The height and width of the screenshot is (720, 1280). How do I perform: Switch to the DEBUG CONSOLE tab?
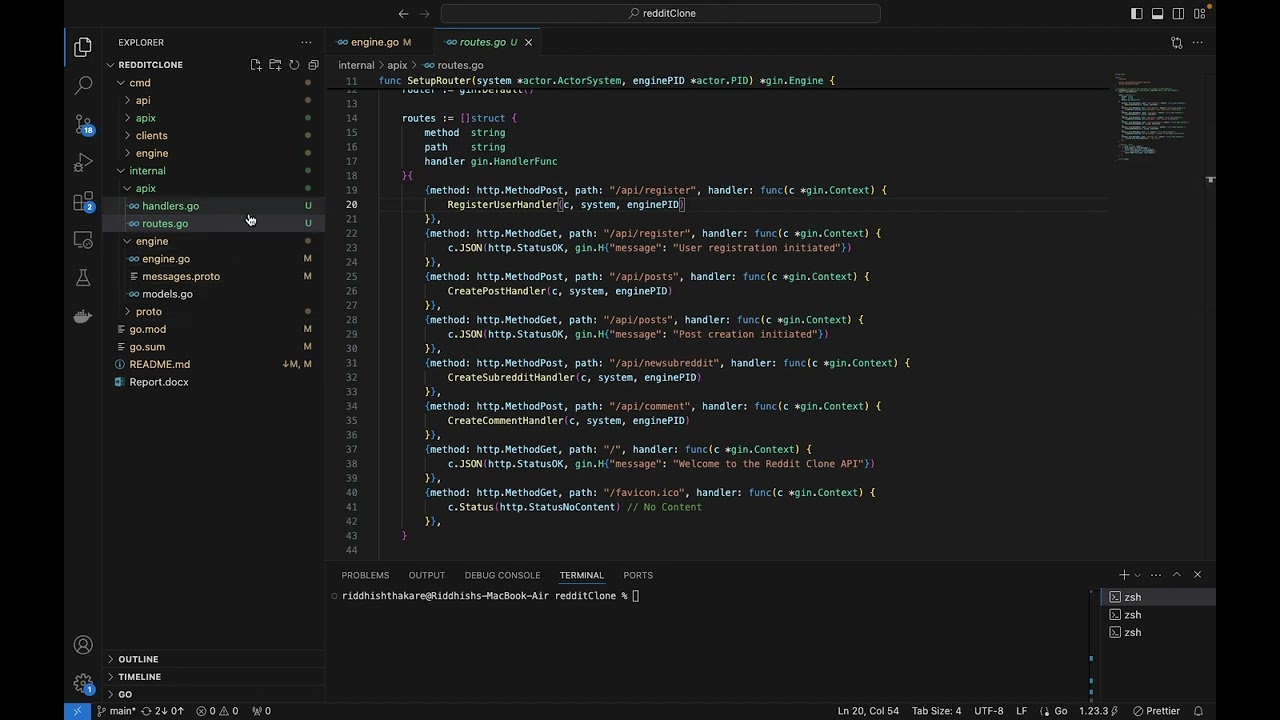[x=502, y=575]
